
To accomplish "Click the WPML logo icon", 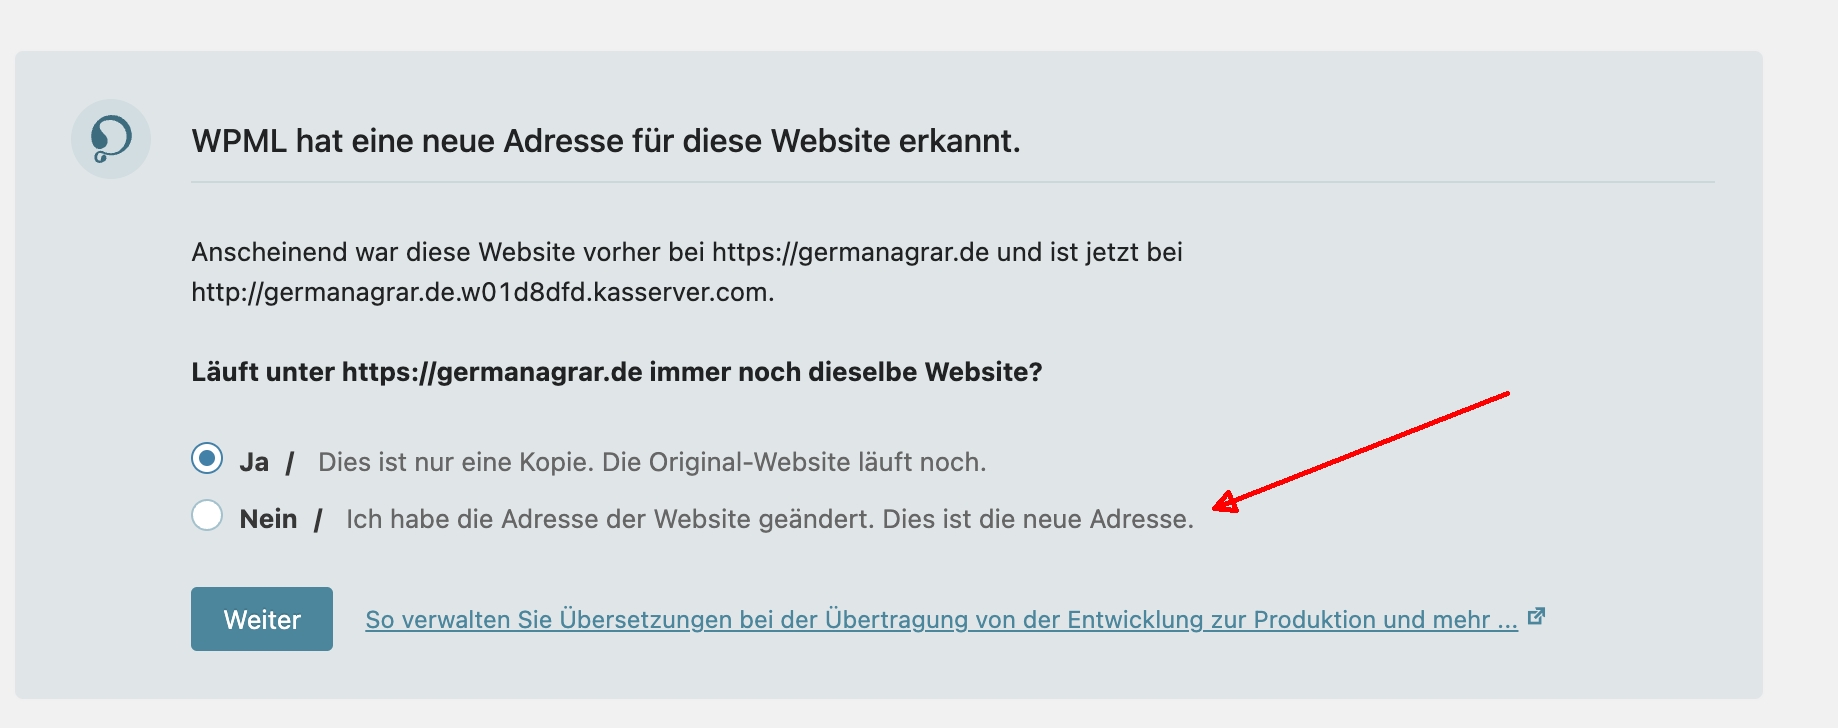I will (111, 139).
